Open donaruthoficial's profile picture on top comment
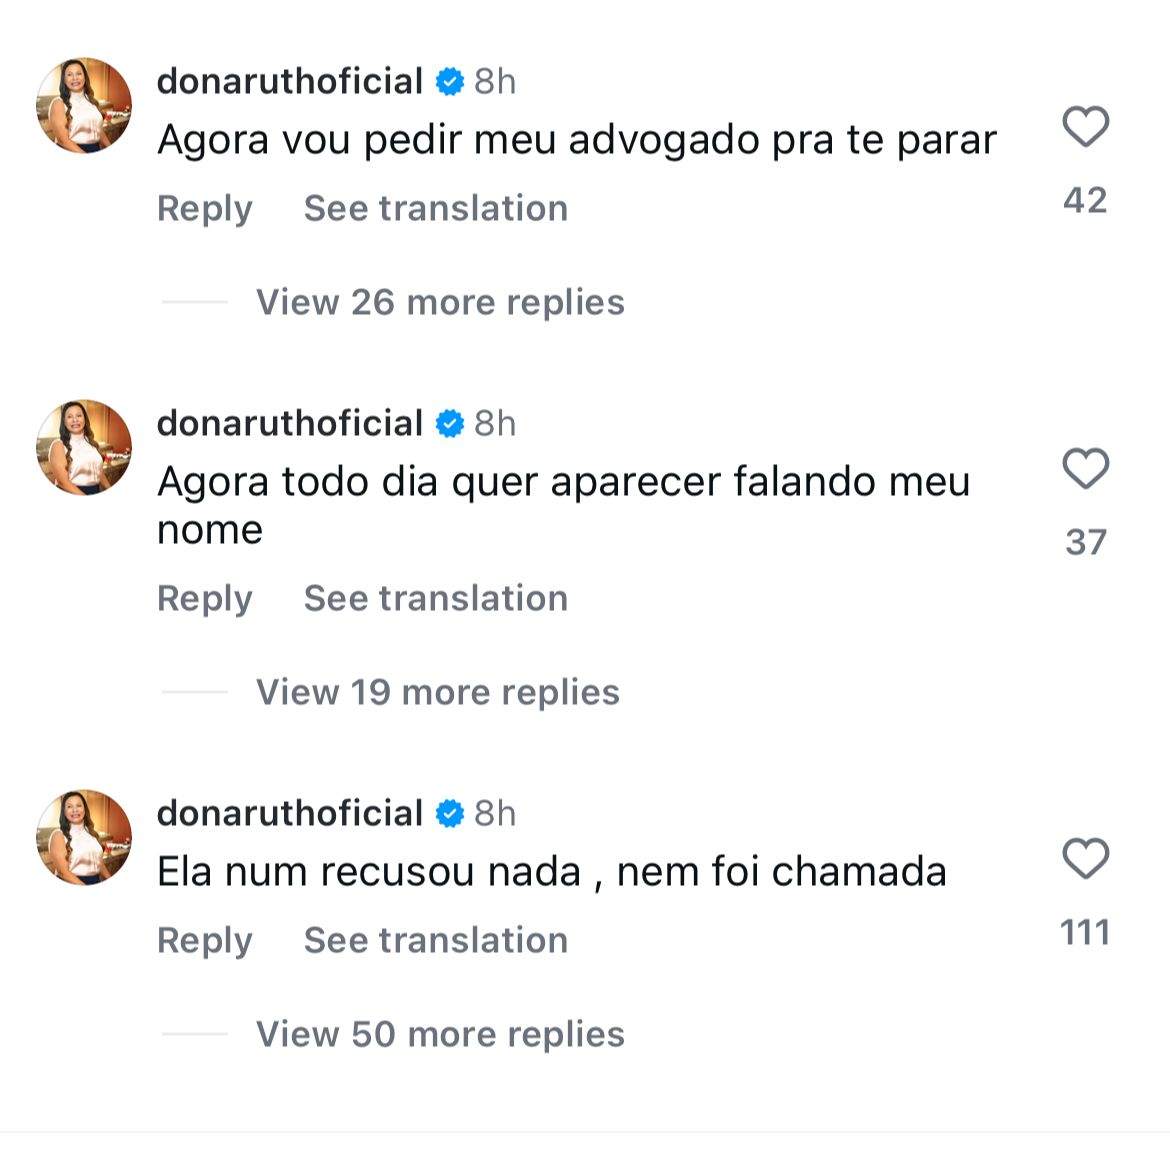Image resolution: width=1170 pixels, height=1153 pixels. [82, 105]
